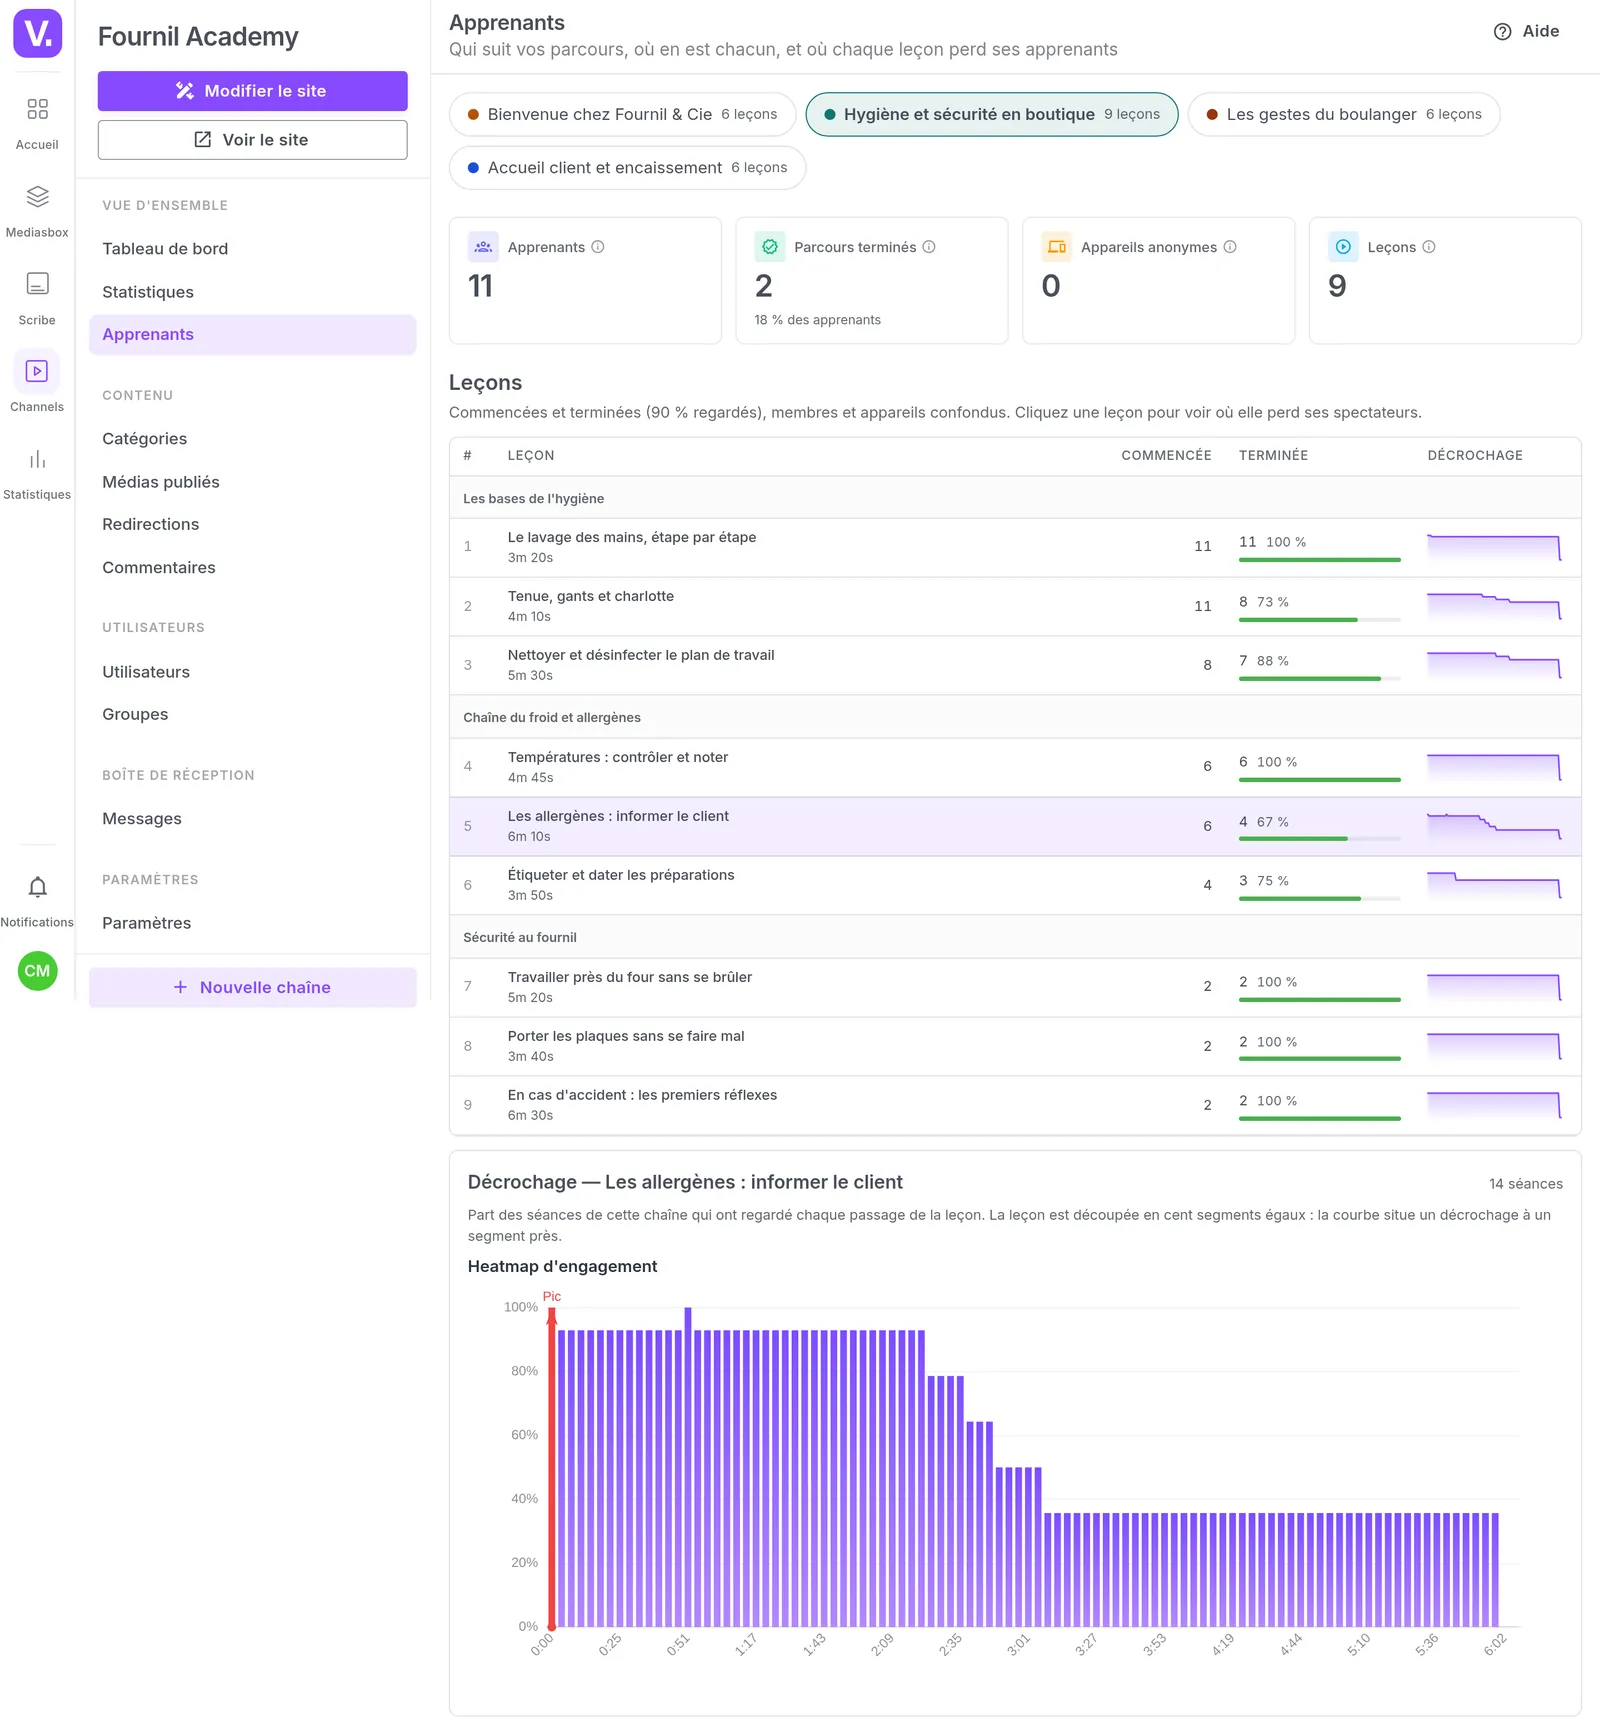Click the CM user avatar

coord(38,971)
